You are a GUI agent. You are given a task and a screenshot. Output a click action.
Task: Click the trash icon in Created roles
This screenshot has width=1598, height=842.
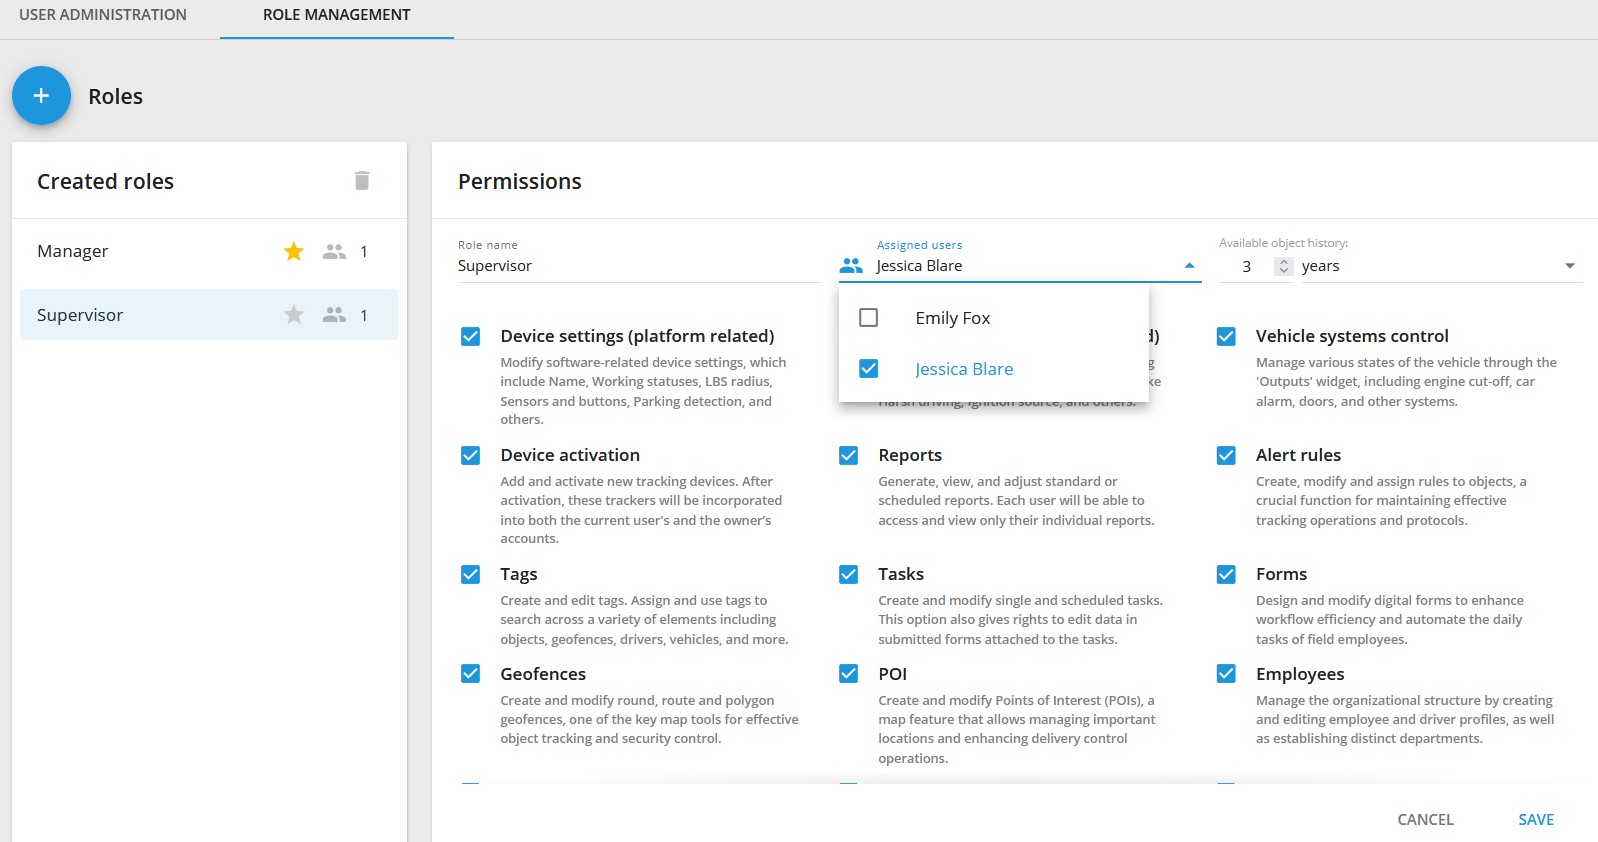coord(362,181)
